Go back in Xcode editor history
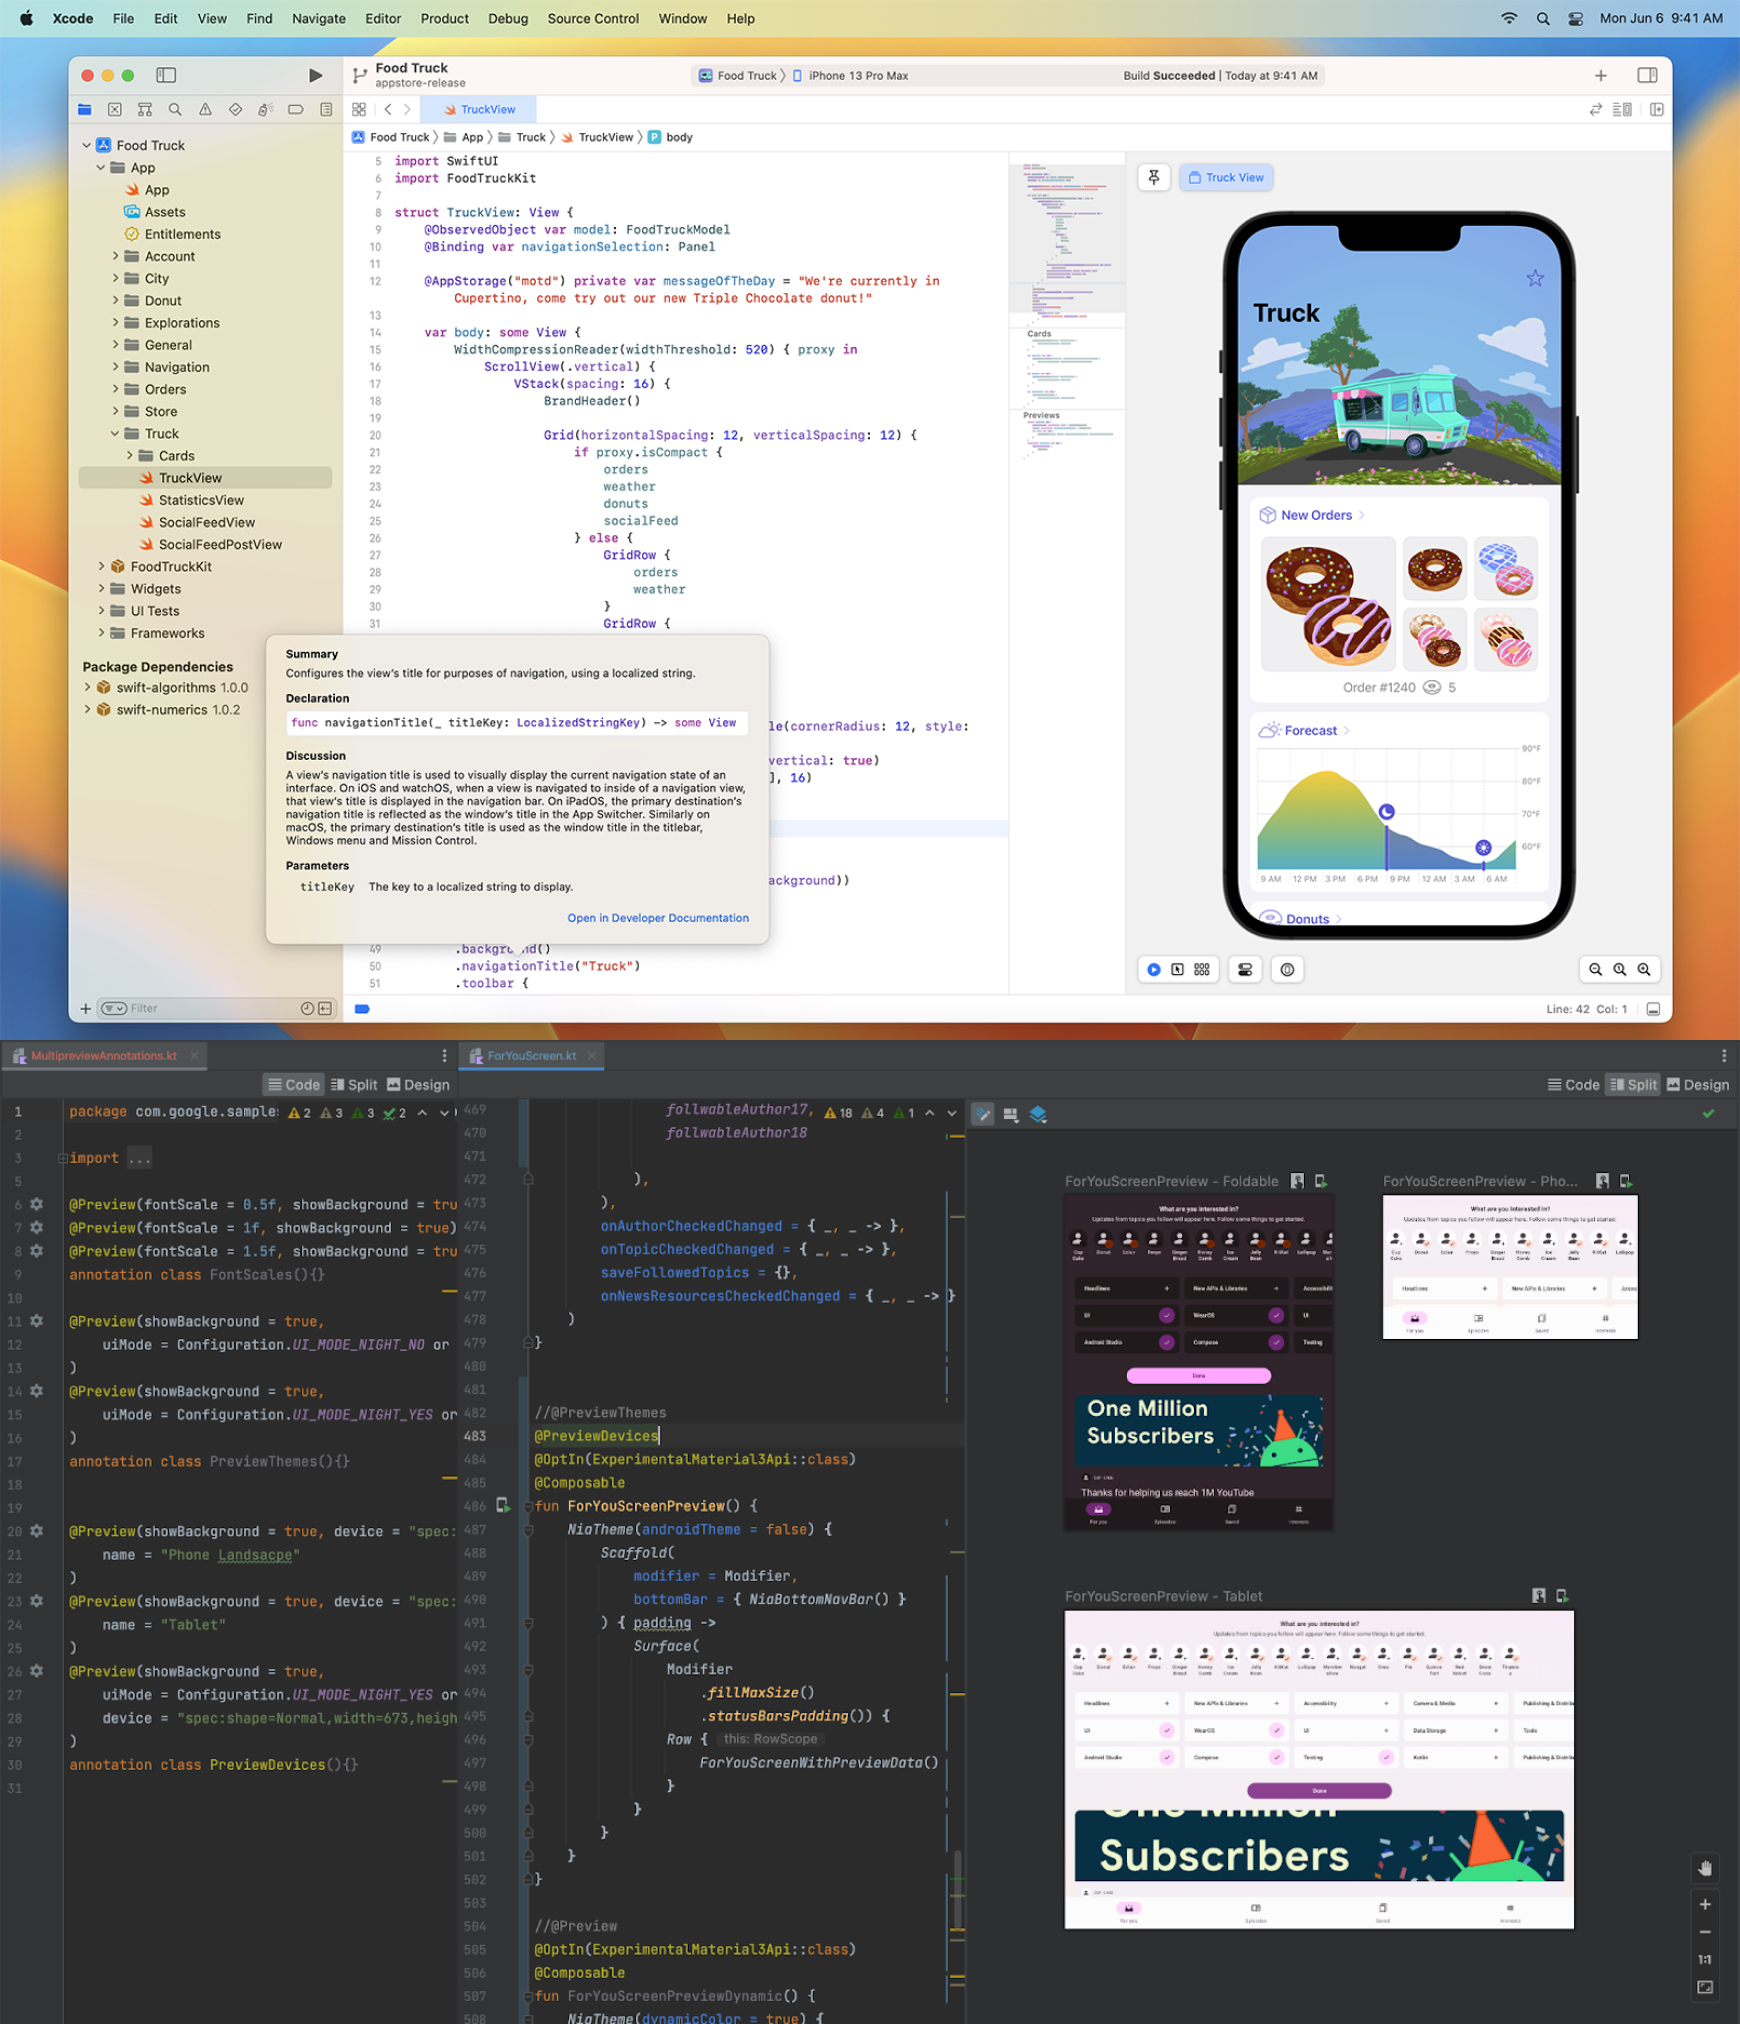This screenshot has width=1740, height=2024. pos(388,110)
